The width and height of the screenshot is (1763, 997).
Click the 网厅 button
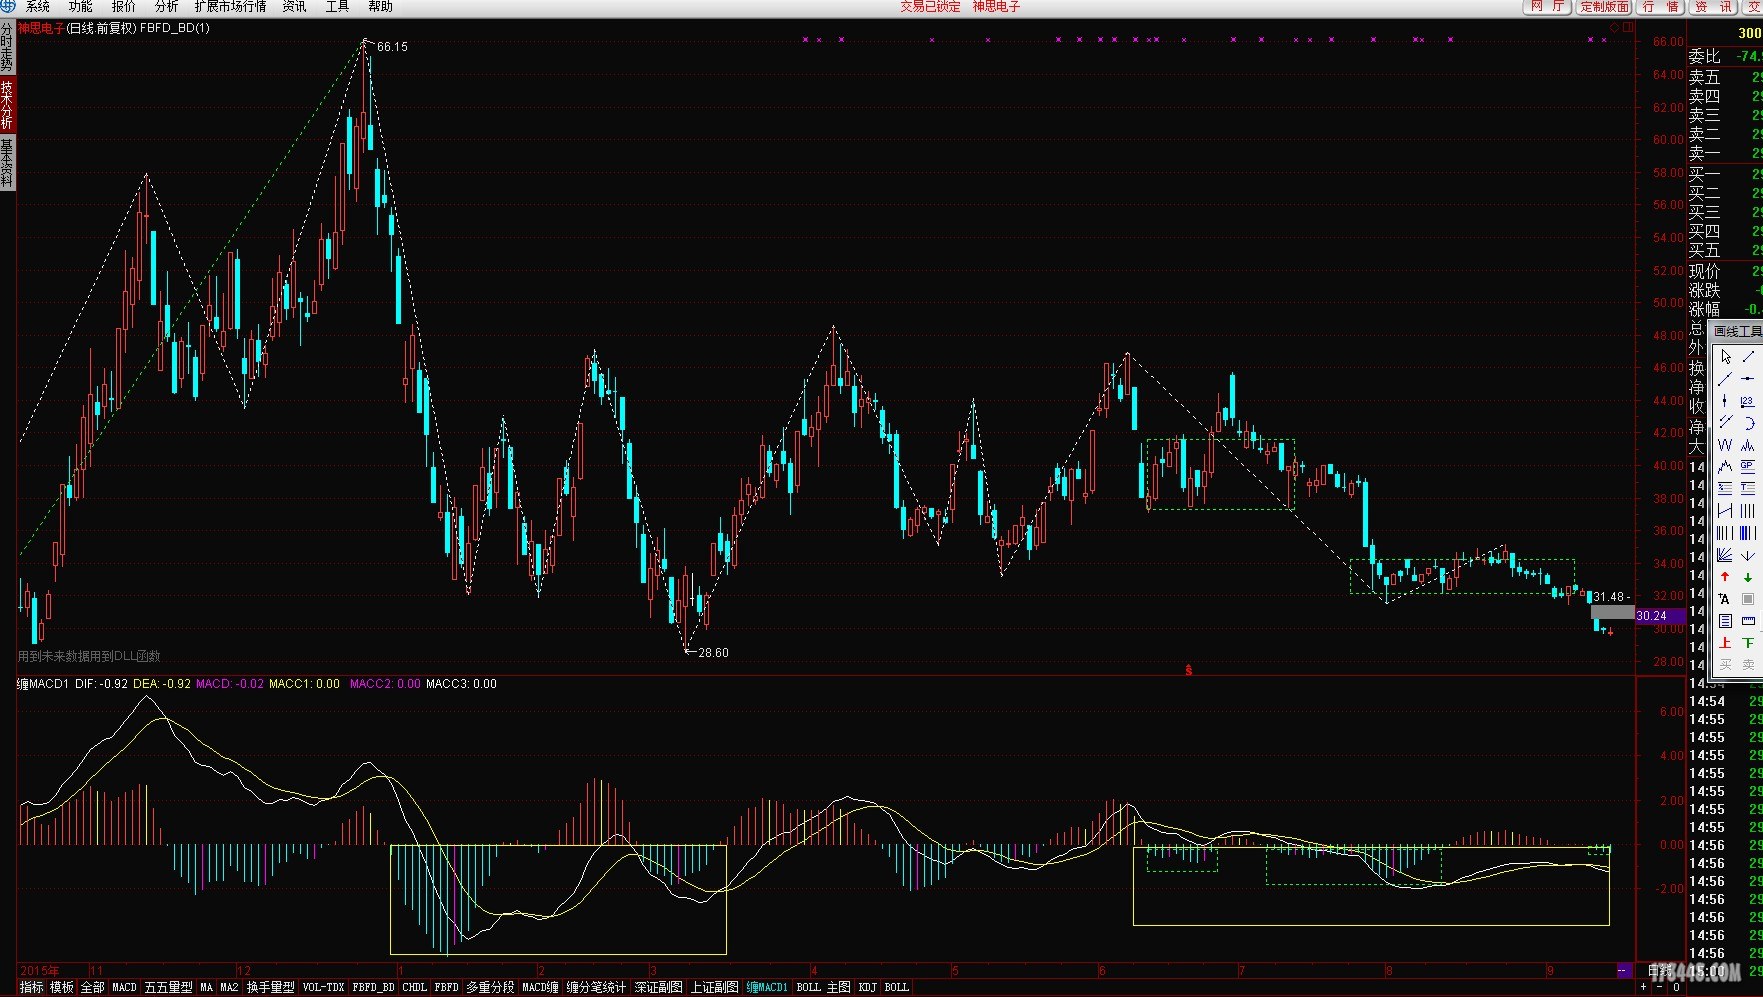click(1548, 7)
